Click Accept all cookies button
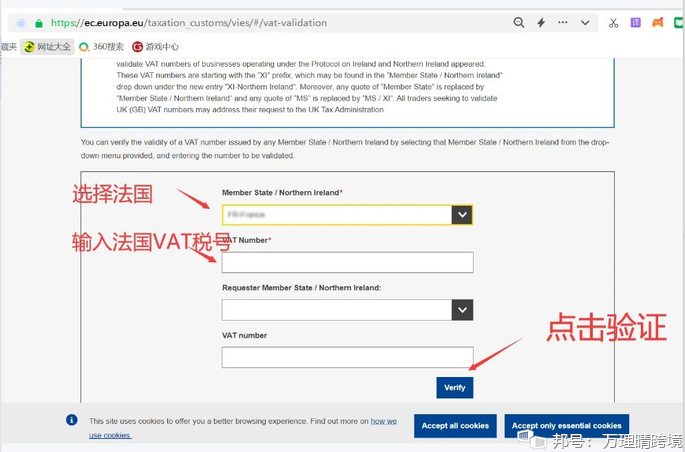 (455, 426)
